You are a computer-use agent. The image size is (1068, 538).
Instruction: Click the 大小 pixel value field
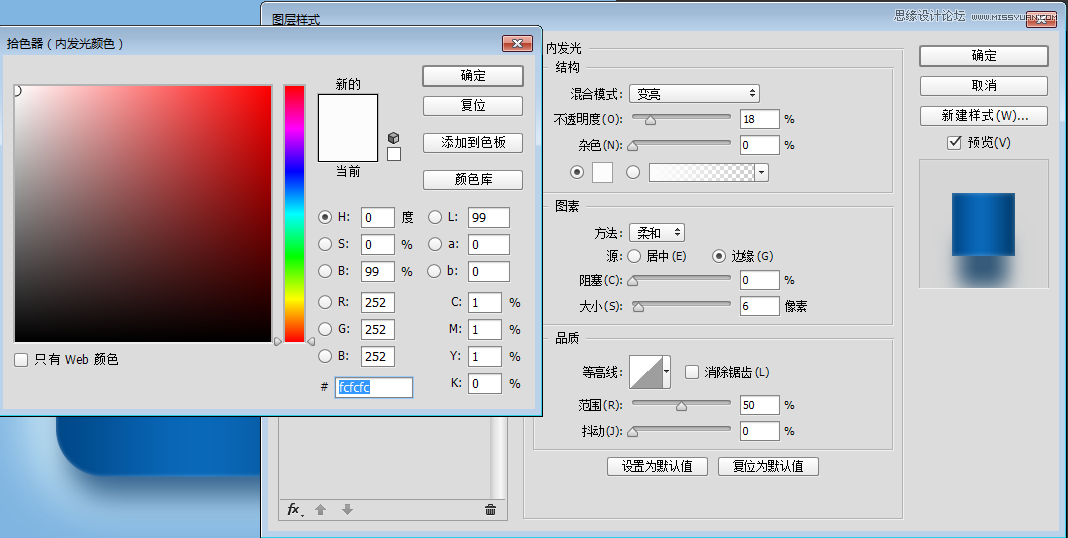coord(759,306)
